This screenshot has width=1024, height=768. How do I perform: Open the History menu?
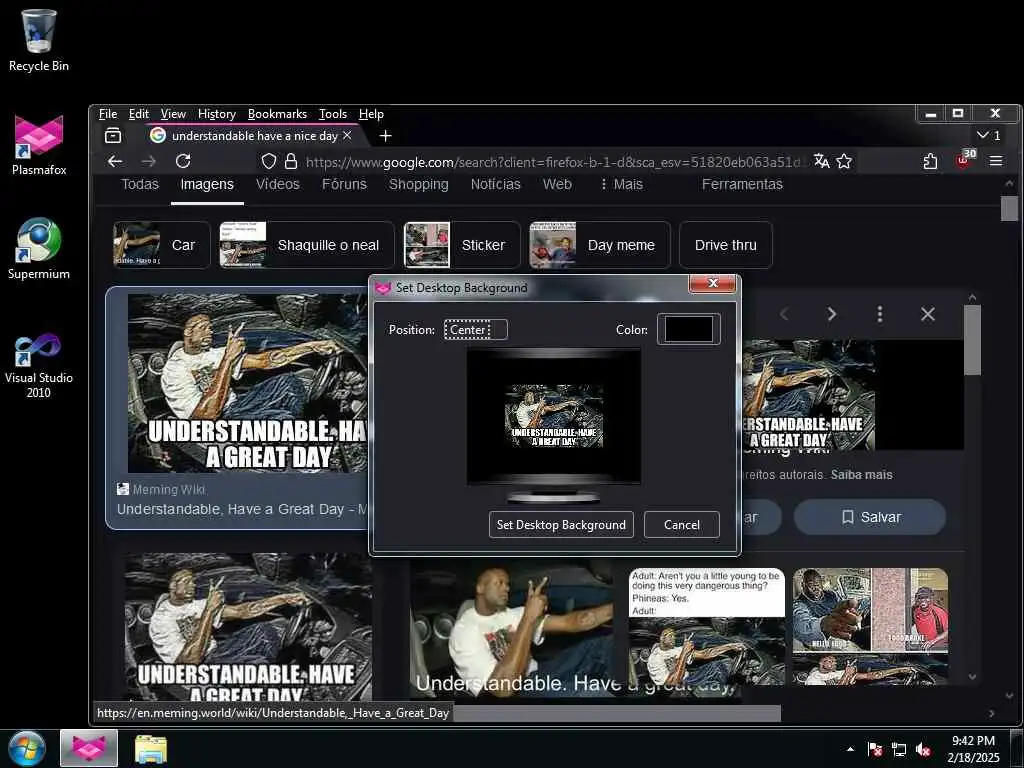coord(216,114)
